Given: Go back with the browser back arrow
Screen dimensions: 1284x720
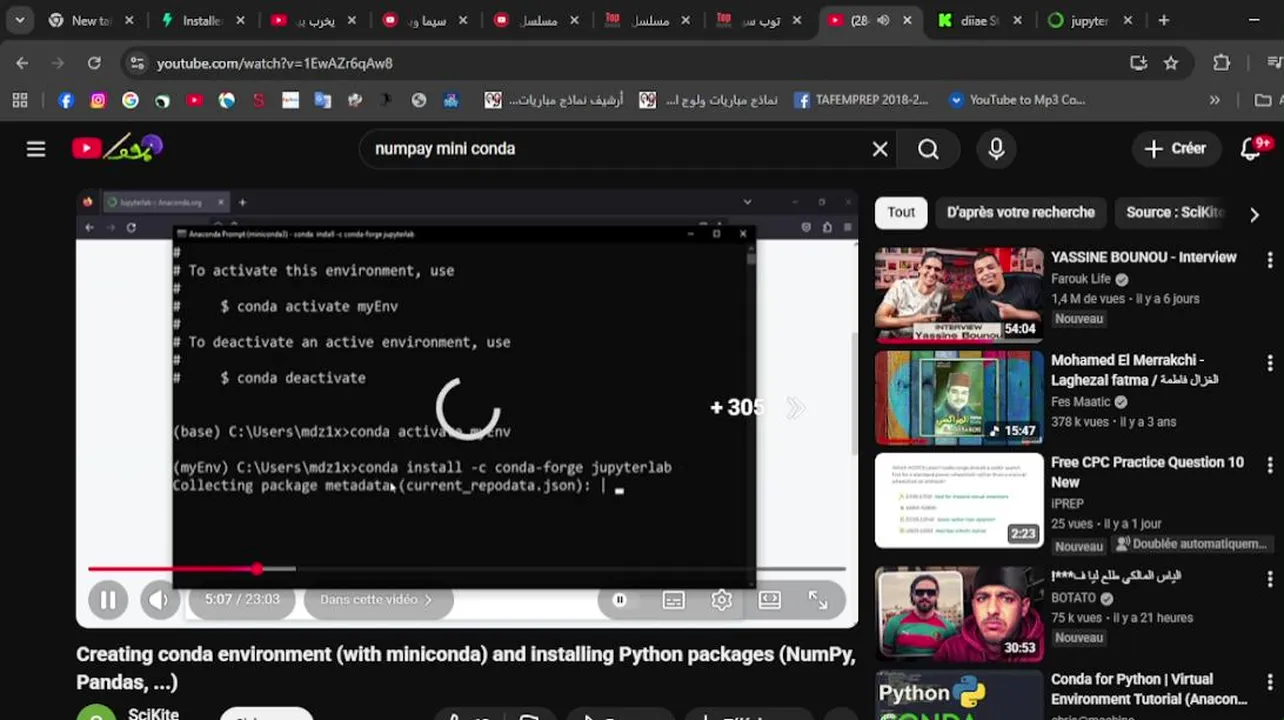Looking at the screenshot, I should tap(22, 63).
